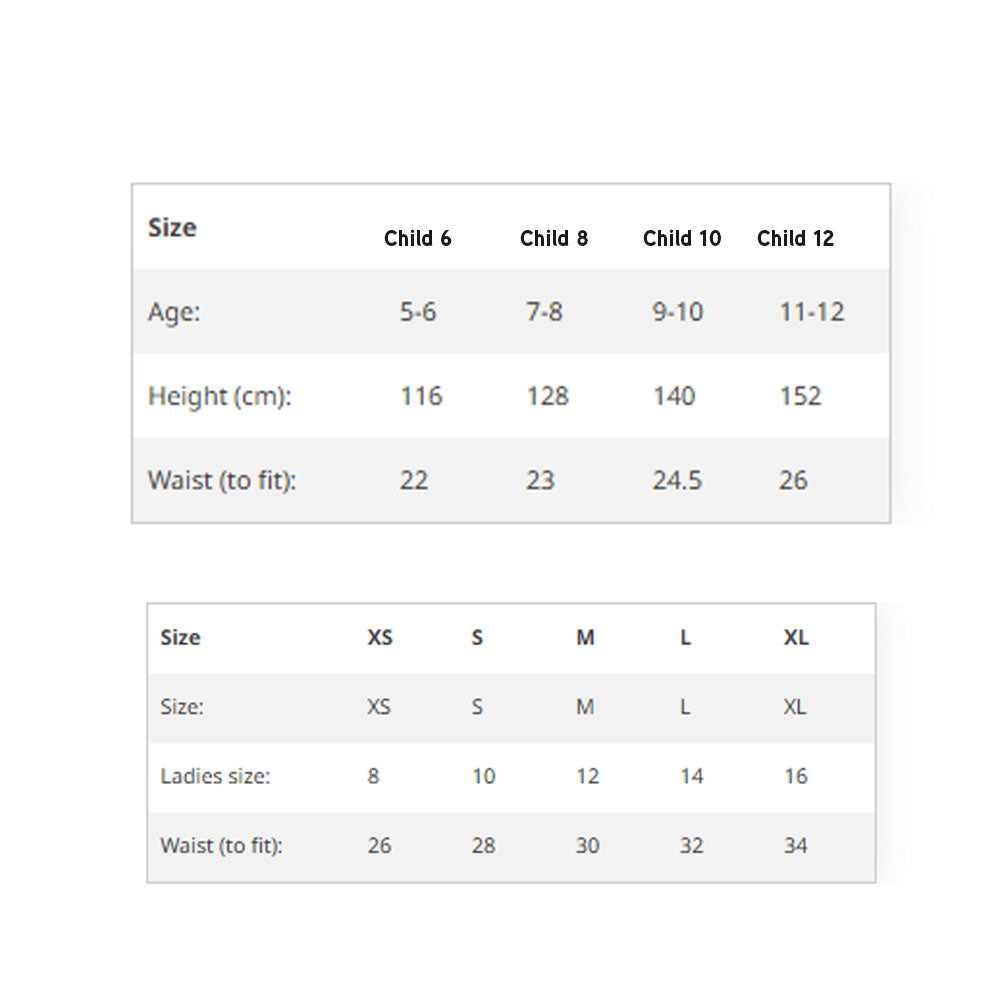
Task: Select the Child 8 column header
Action: pyautogui.click(x=554, y=239)
